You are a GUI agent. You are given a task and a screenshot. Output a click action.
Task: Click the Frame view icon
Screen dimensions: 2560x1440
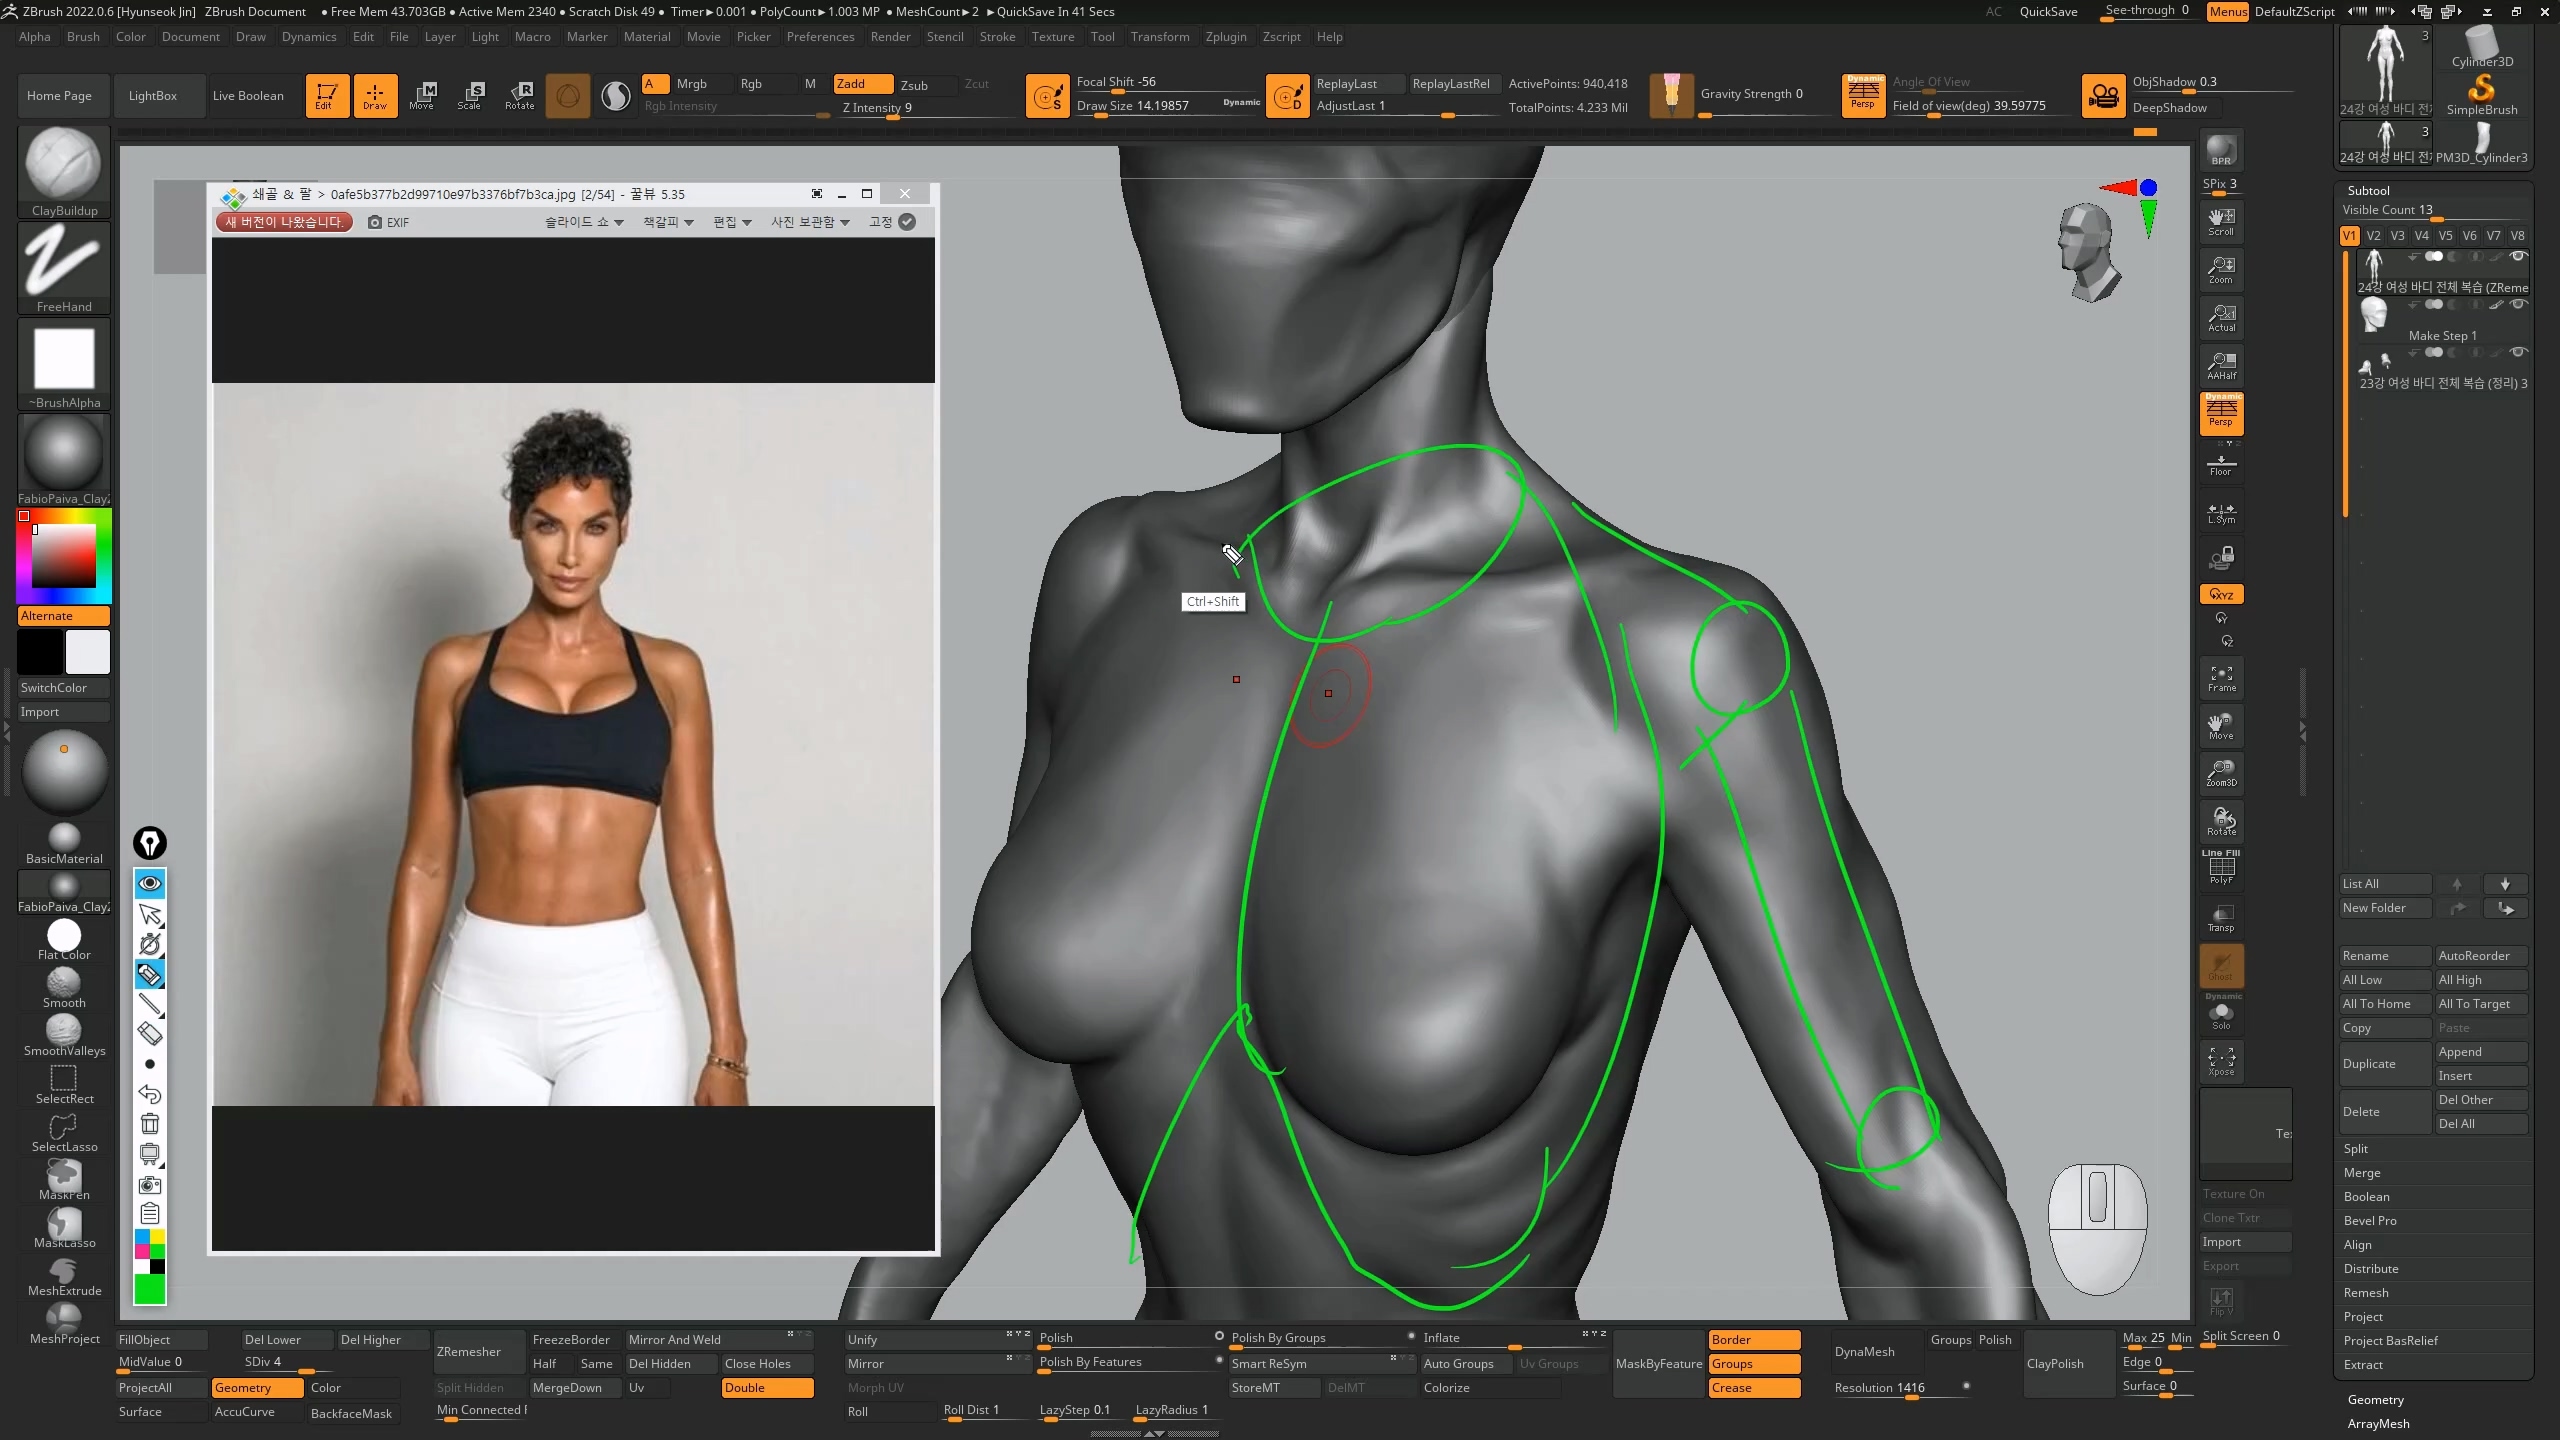point(2221,678)
